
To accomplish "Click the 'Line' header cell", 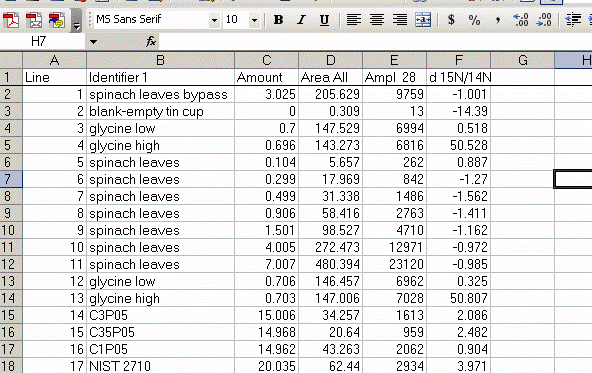I will pyautogui.click(x=54, y=77).
